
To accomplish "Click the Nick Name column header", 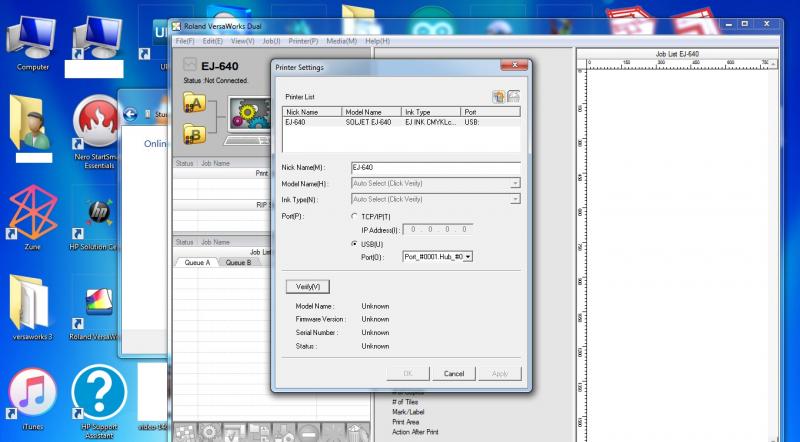I will click(x=312, y=112).
